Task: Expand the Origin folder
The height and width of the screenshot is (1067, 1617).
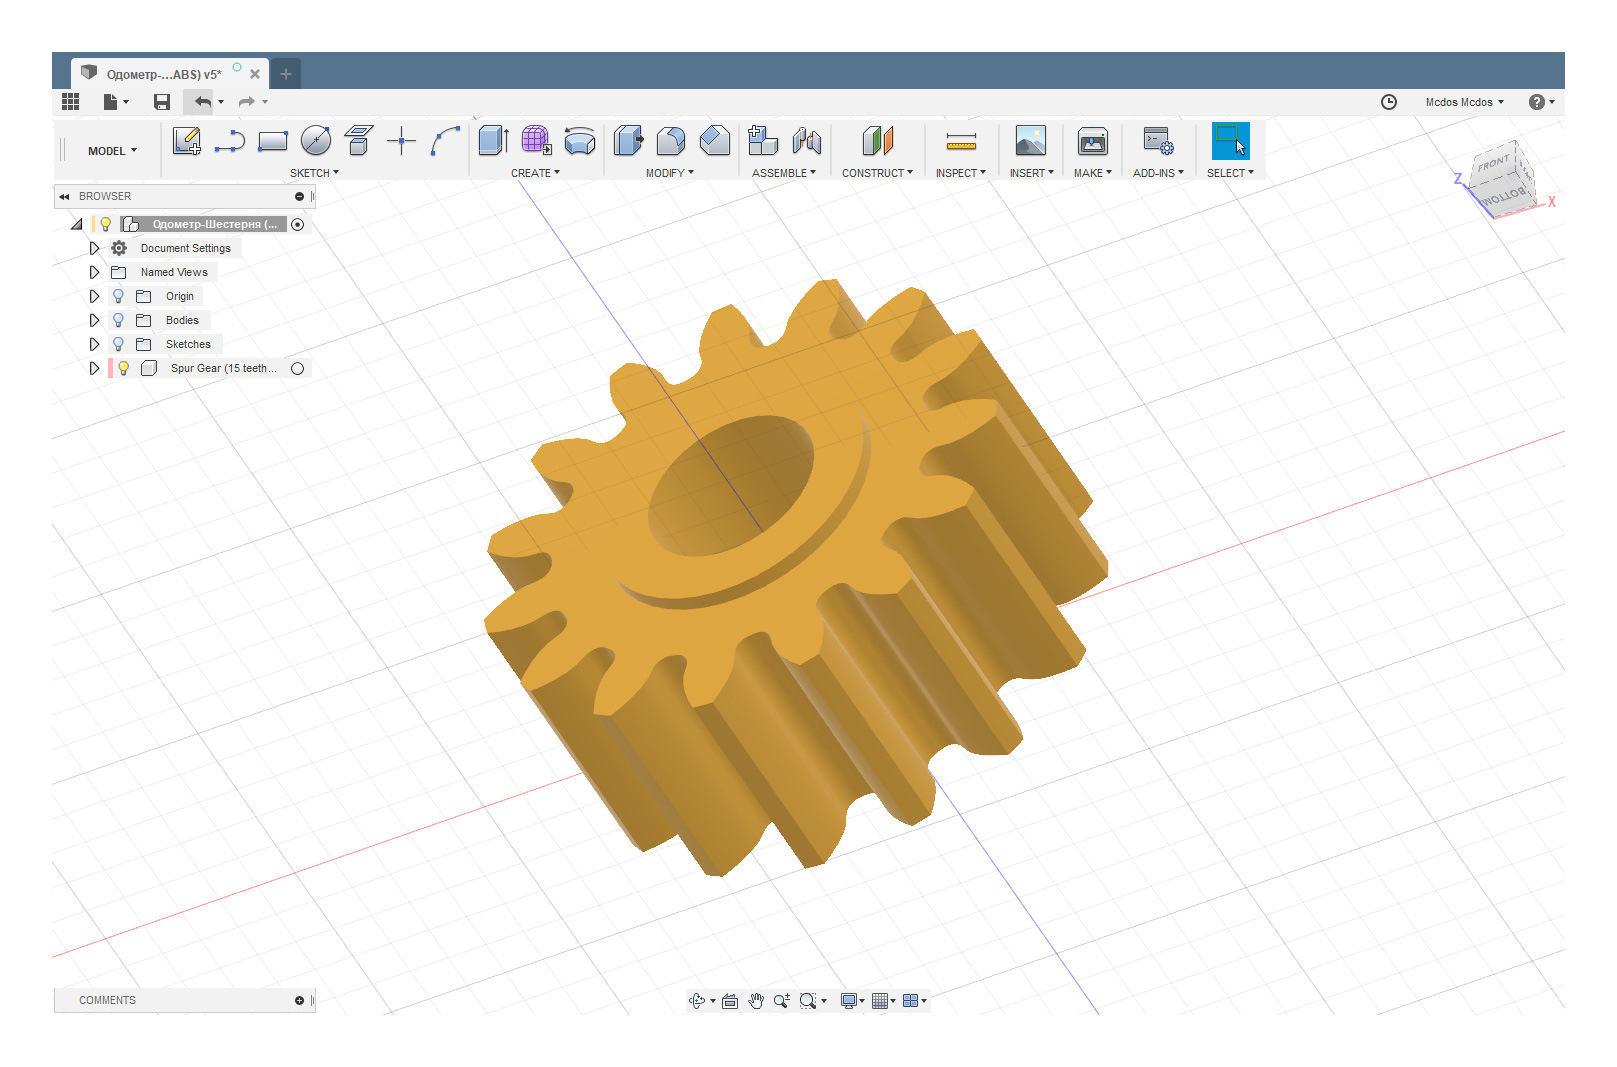Action: [x=94, y=296]
